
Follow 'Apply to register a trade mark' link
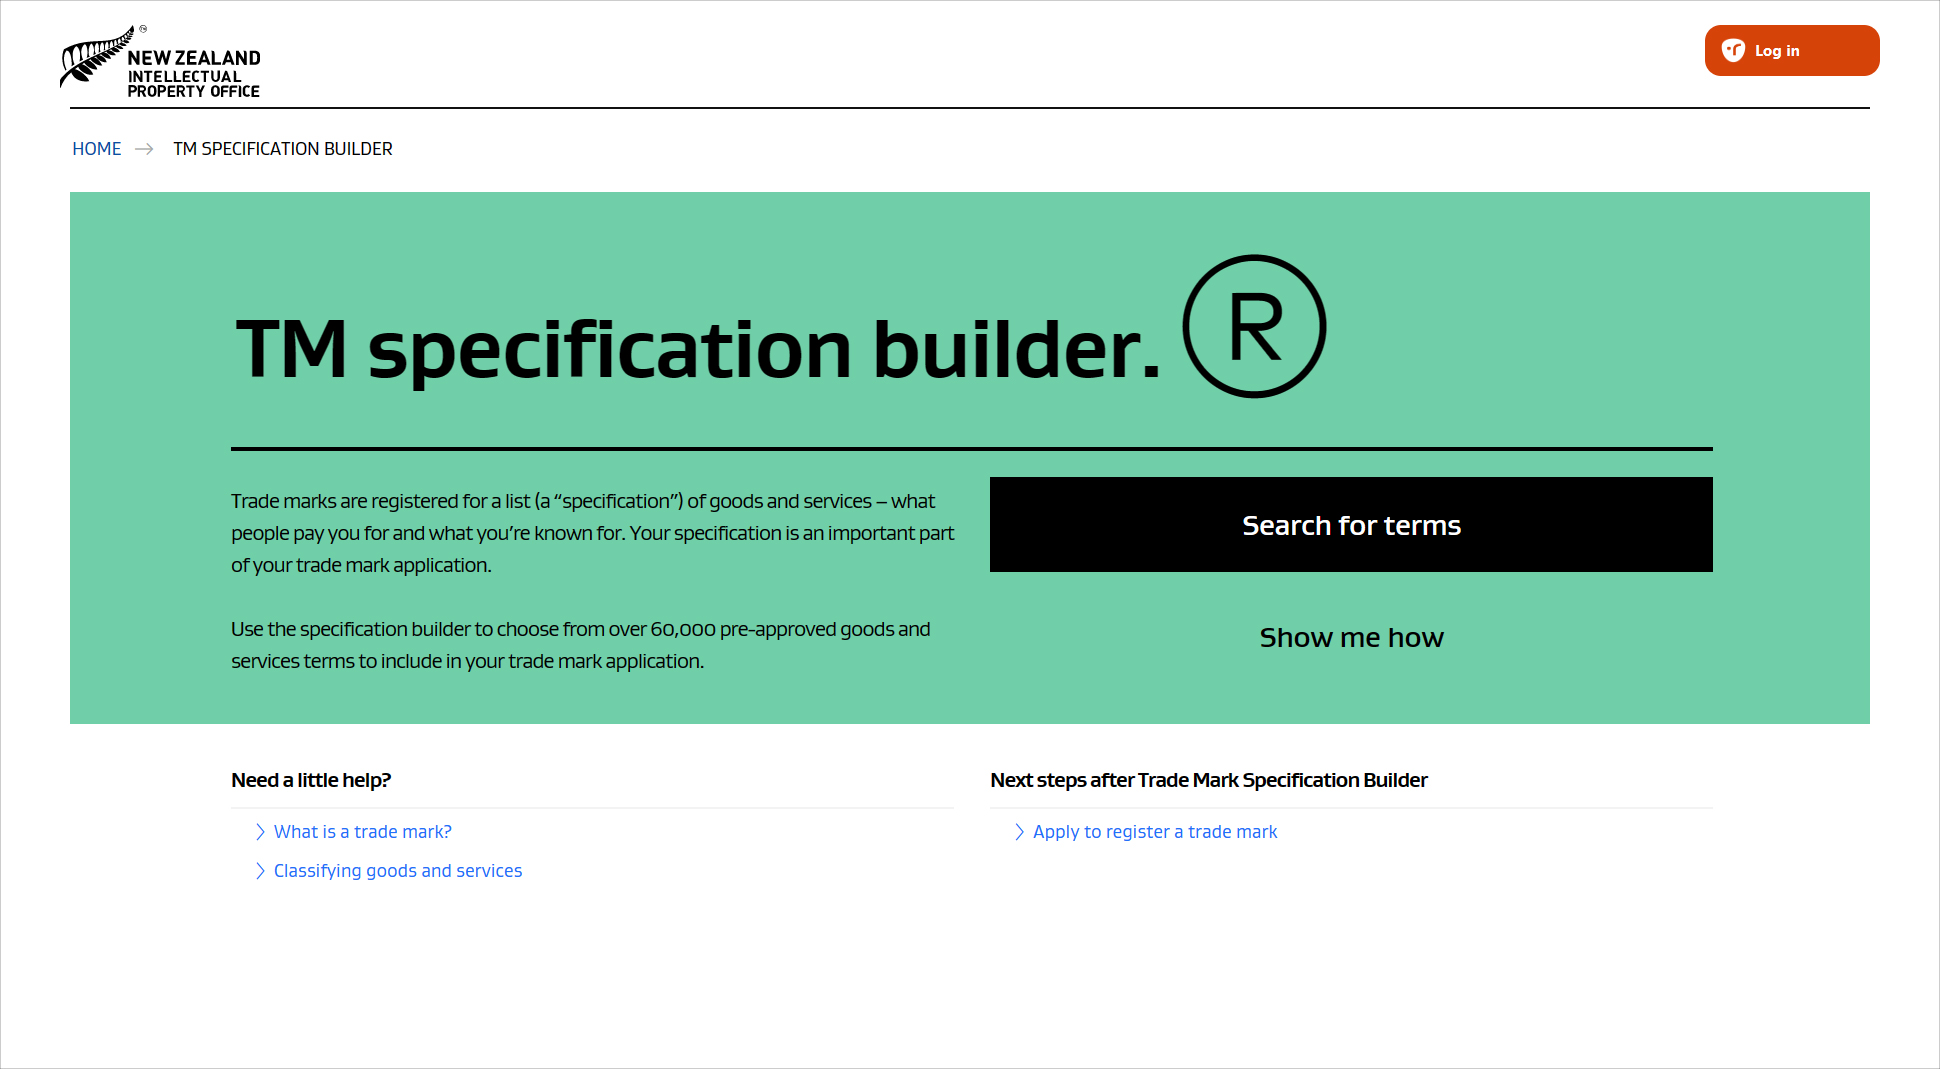coord(1155,832)
